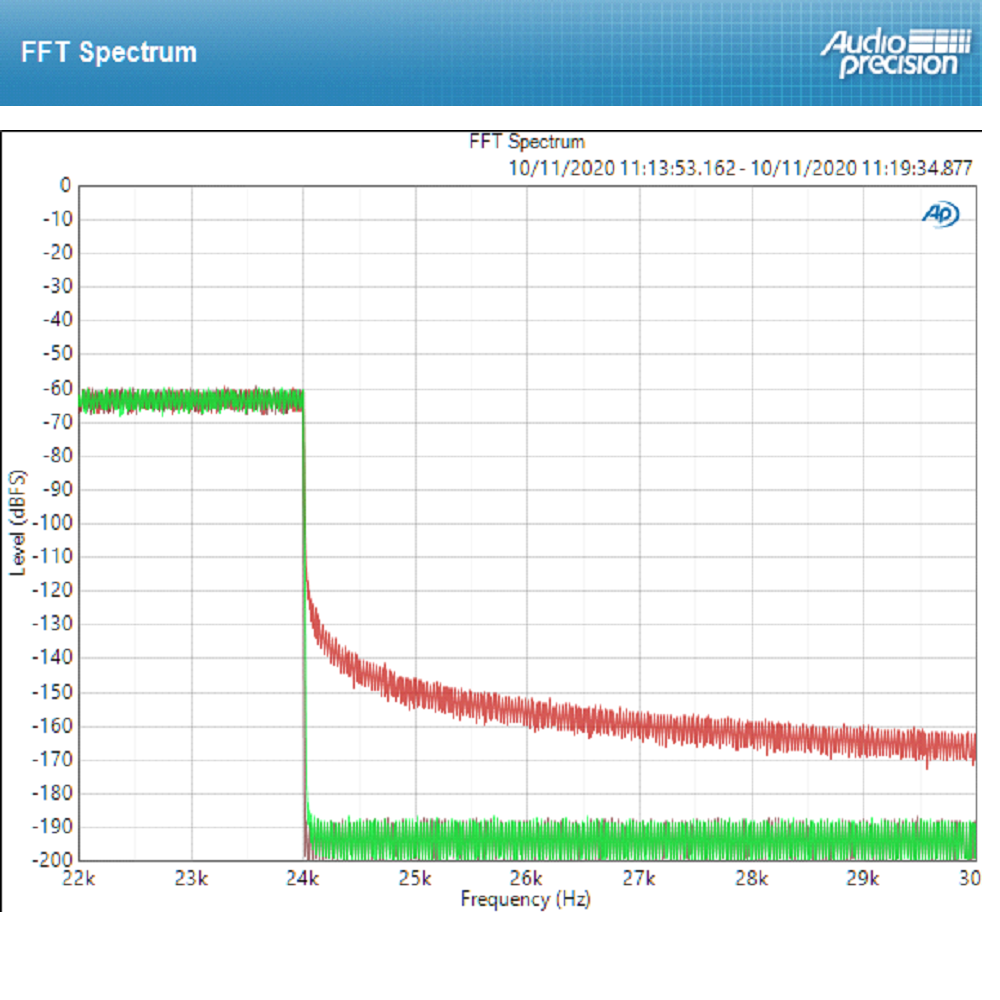Click the 26k frequency tick label
Image resolution: width=1000 pixels, height=1000 pixels.
[527, 879]
